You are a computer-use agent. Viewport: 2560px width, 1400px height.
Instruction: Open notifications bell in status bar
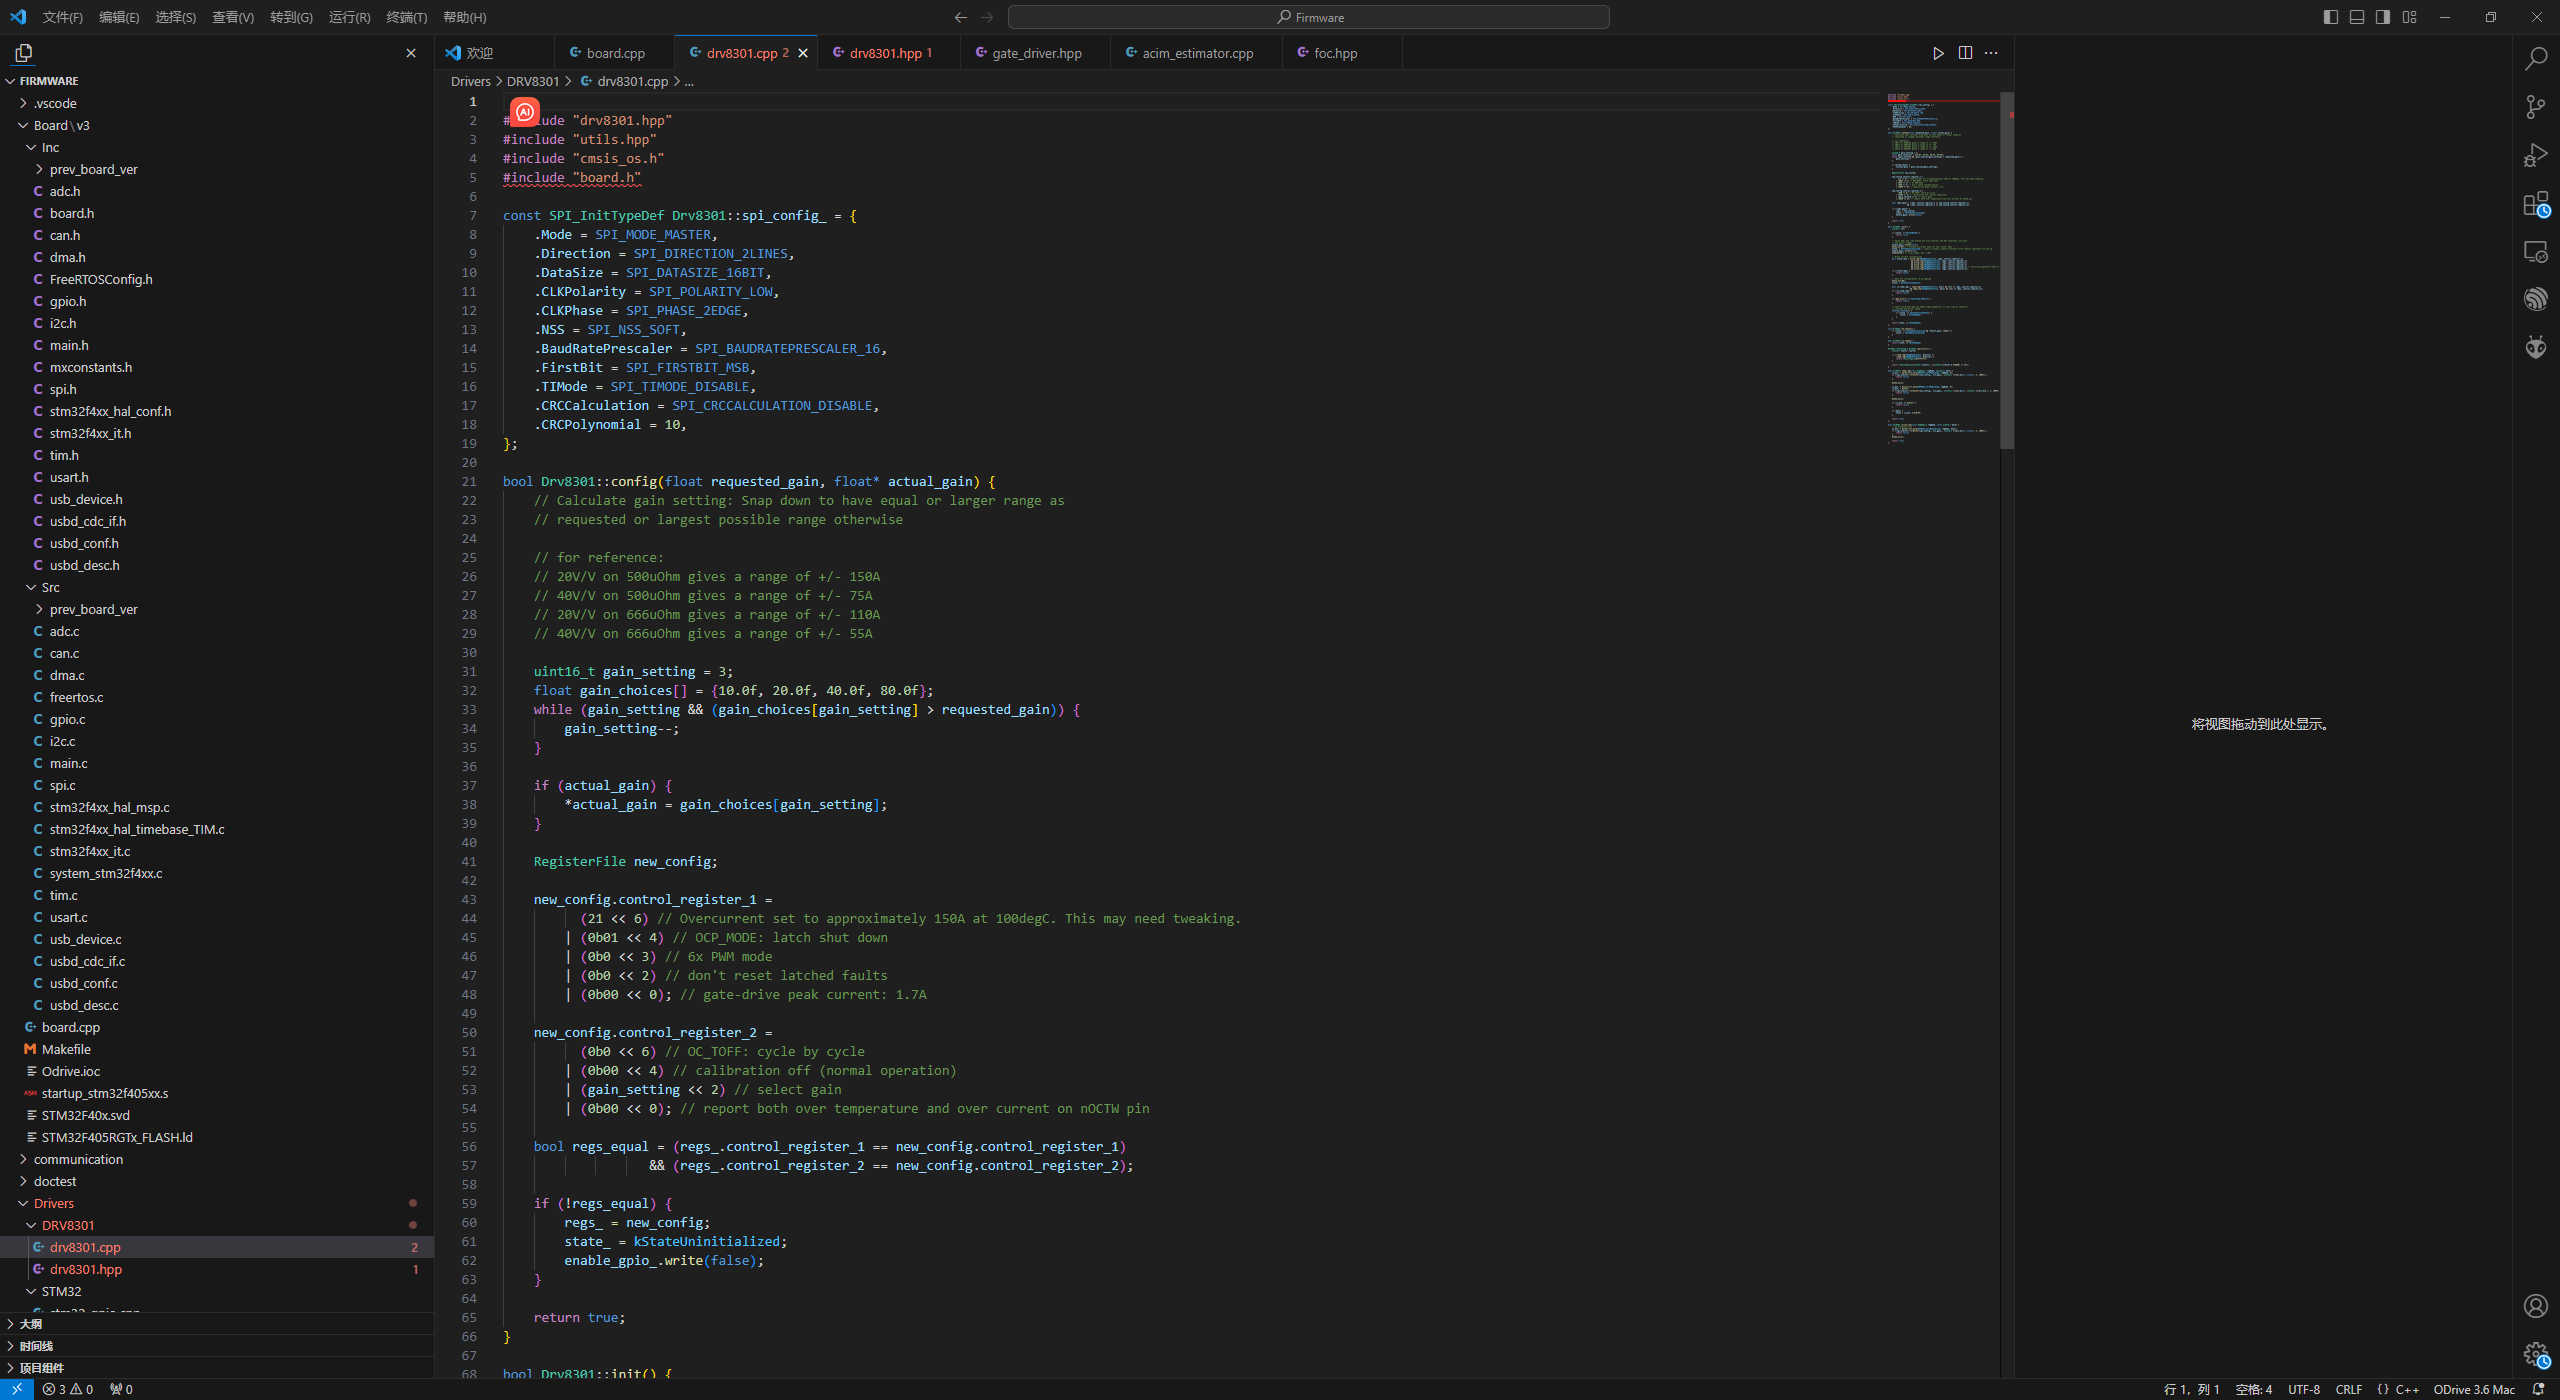2538,1389
